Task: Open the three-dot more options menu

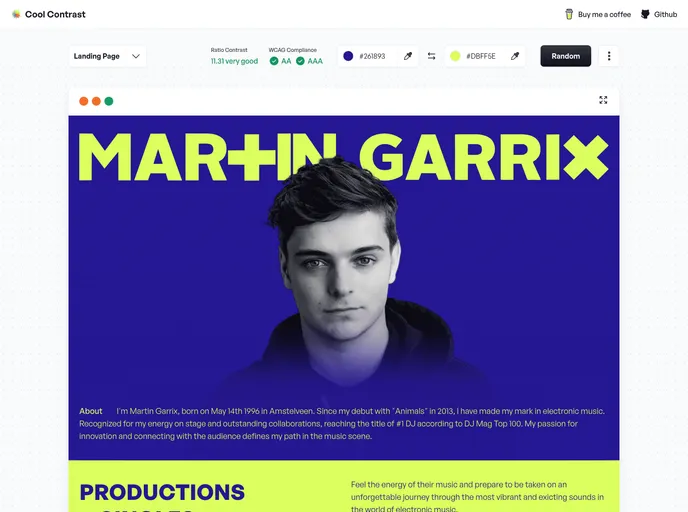Action: click(609, 56)
